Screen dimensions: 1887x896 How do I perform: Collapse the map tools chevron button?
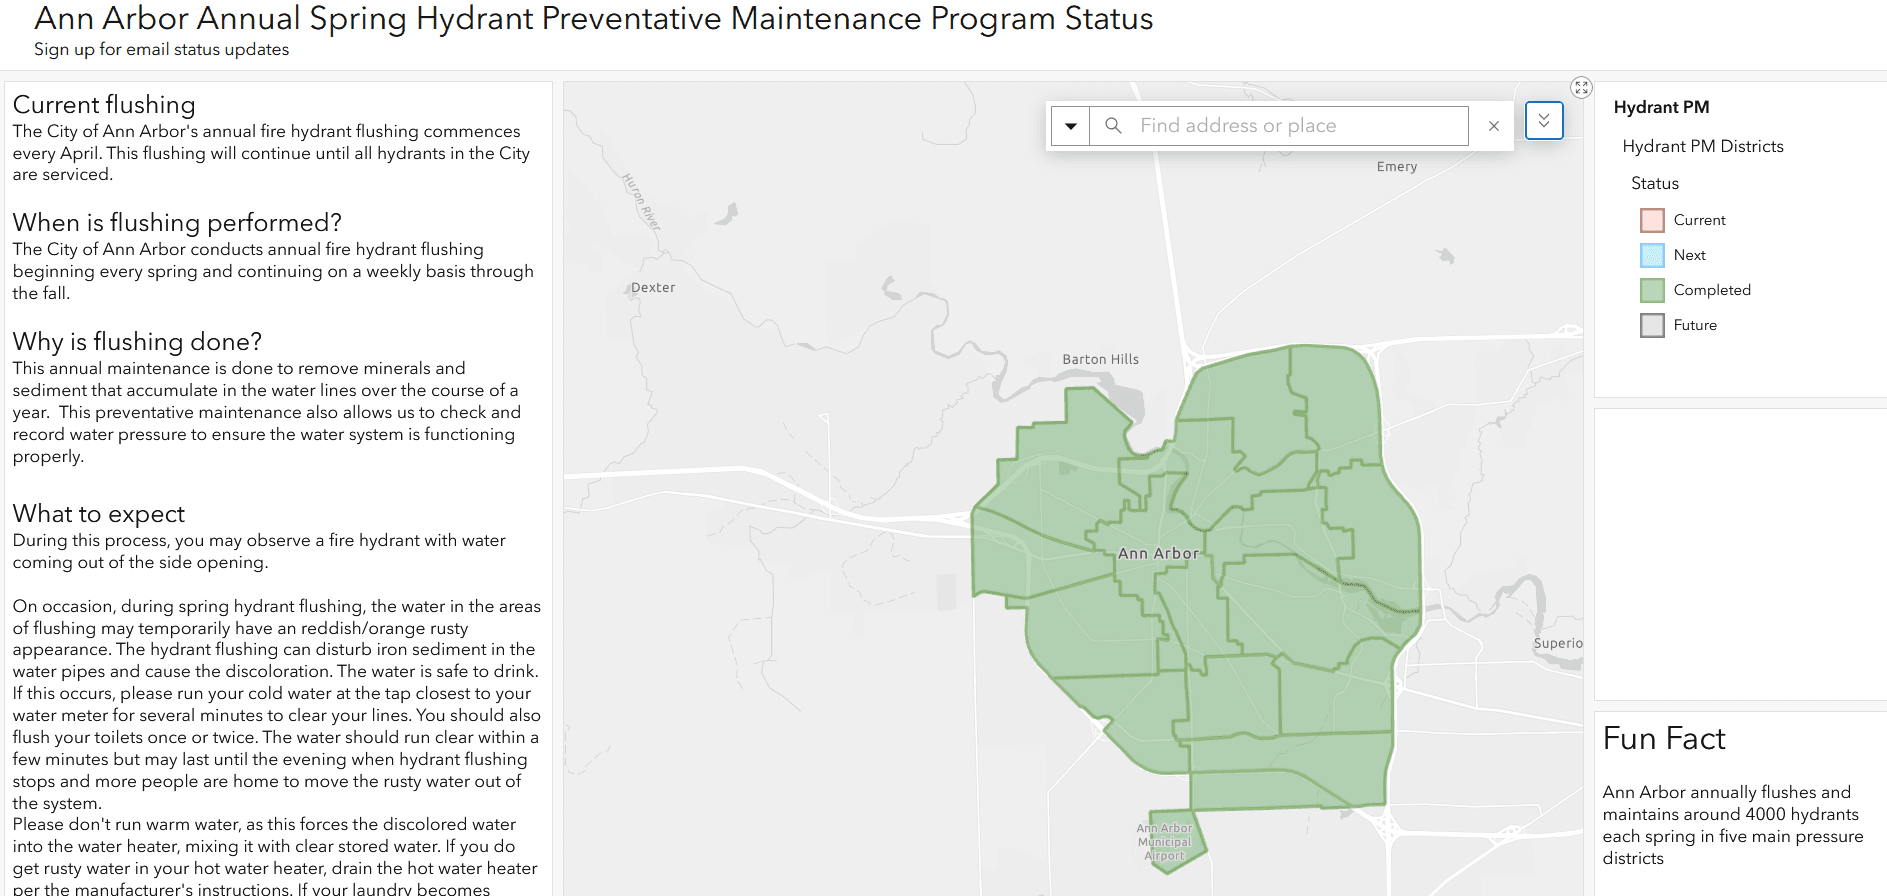1544,121
